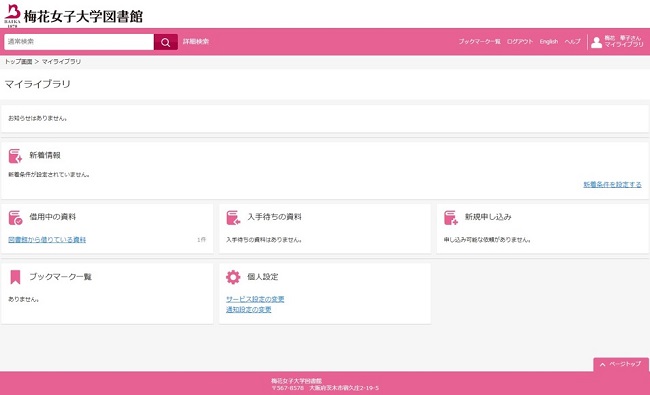The width and height of the screenshot is (650, 395).
Task: Open サービス設定の変更 link
Action: (255, 299)
